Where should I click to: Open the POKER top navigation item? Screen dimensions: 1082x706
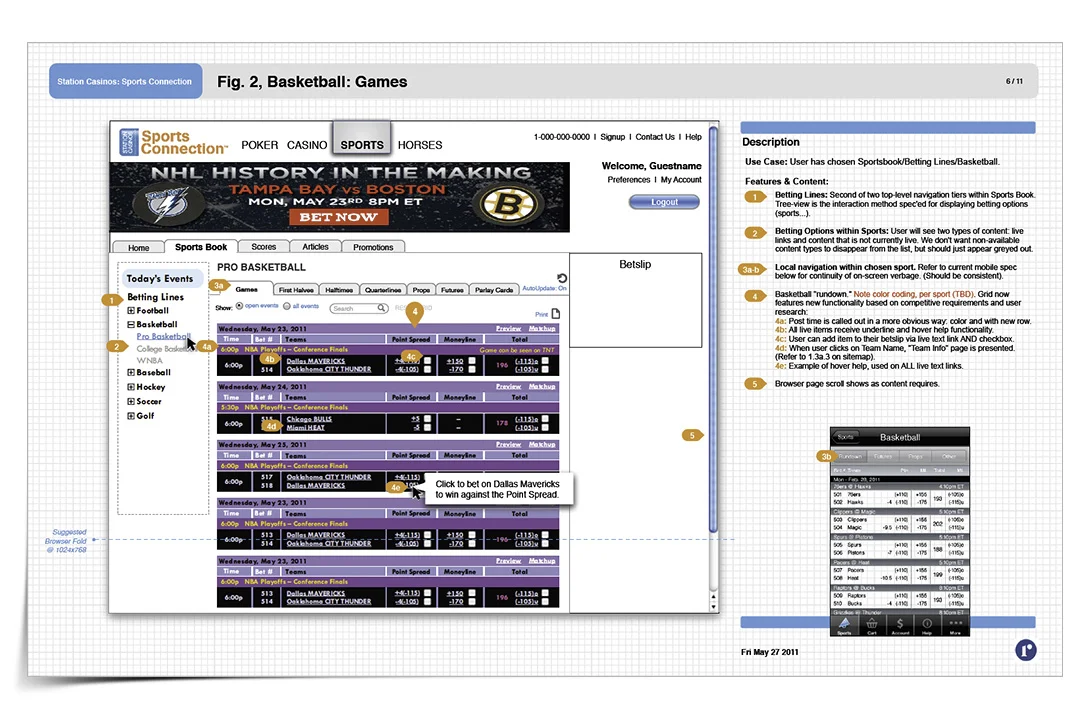259,145
